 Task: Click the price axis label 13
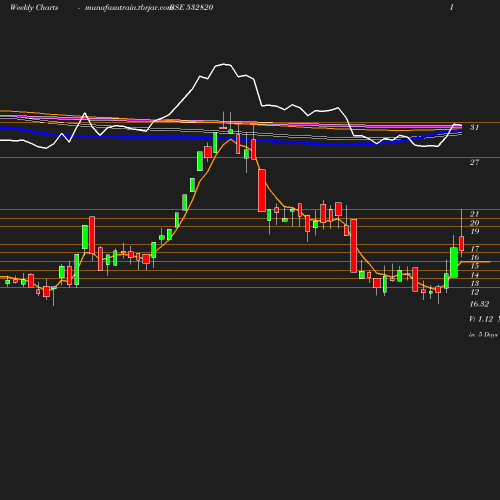click(x=475, y=283)
